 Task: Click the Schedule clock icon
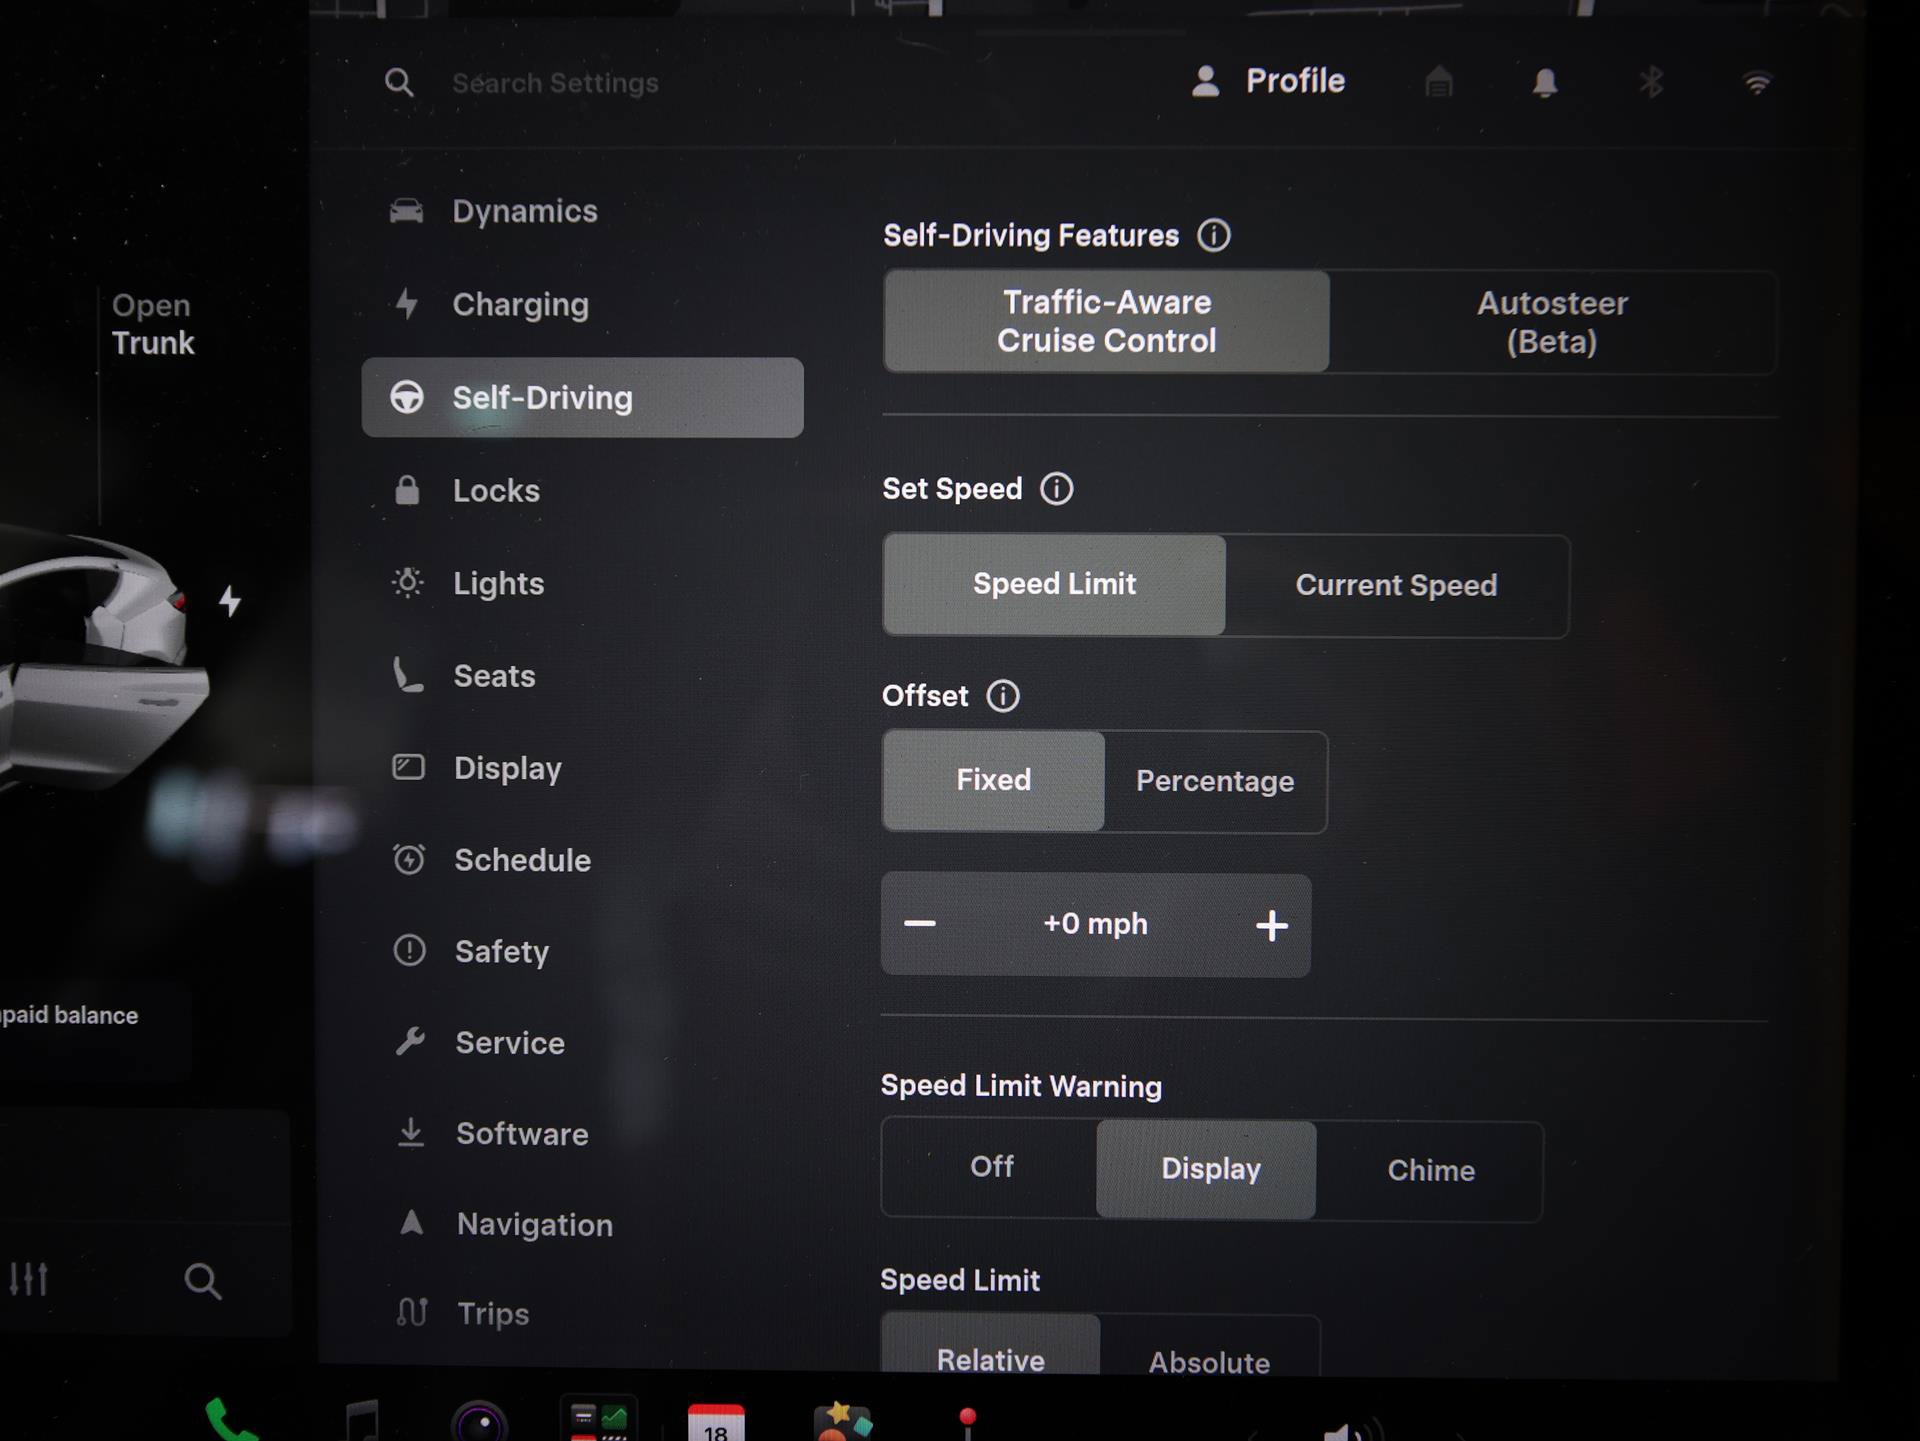tap(409, 859)
